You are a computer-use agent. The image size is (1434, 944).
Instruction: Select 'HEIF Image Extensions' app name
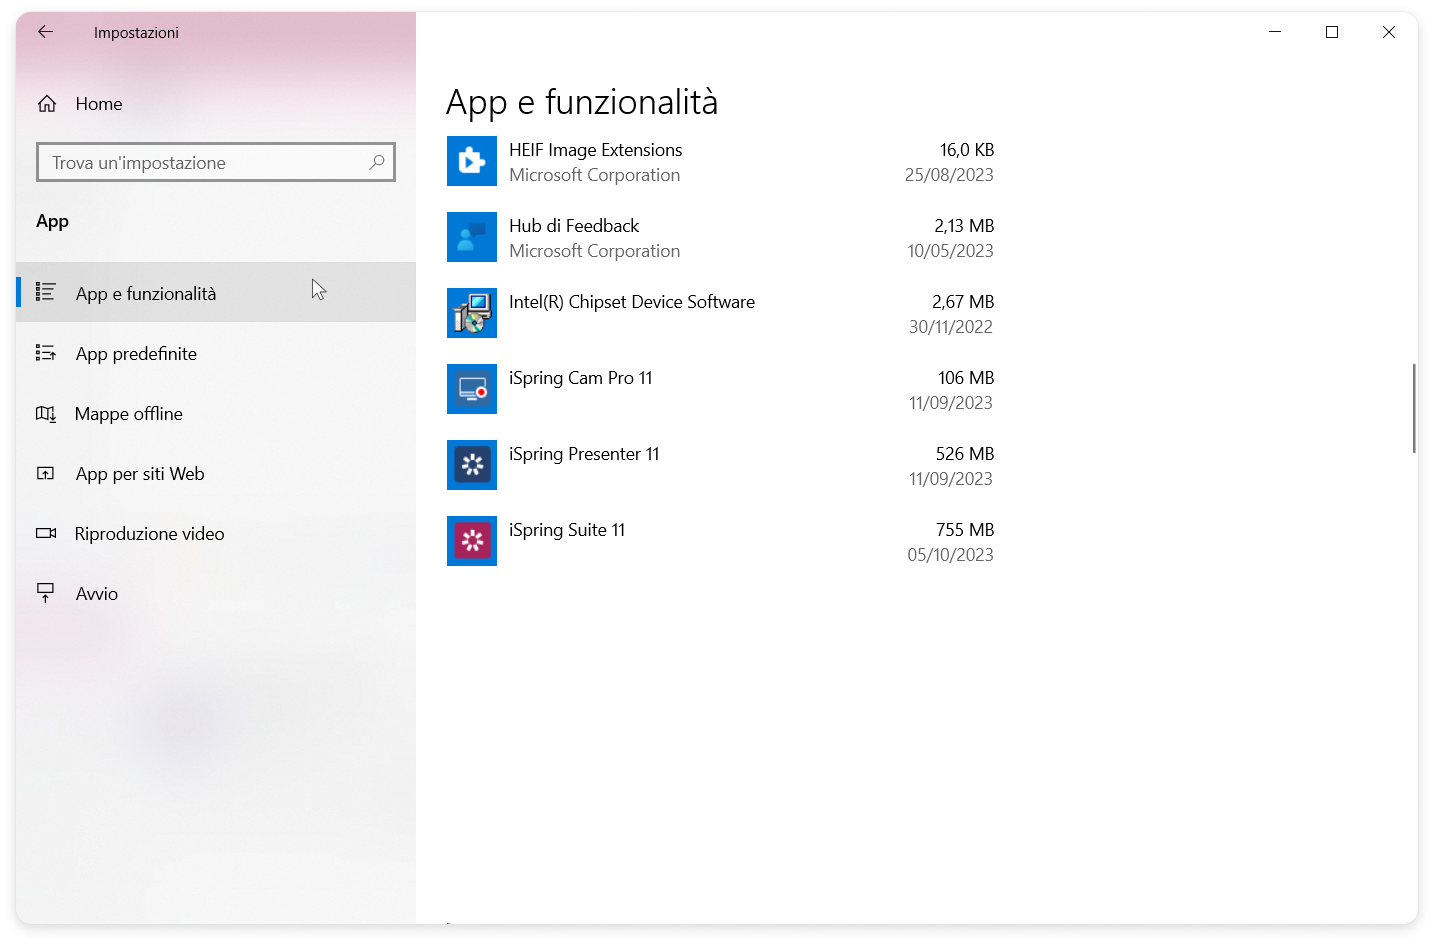595,150
